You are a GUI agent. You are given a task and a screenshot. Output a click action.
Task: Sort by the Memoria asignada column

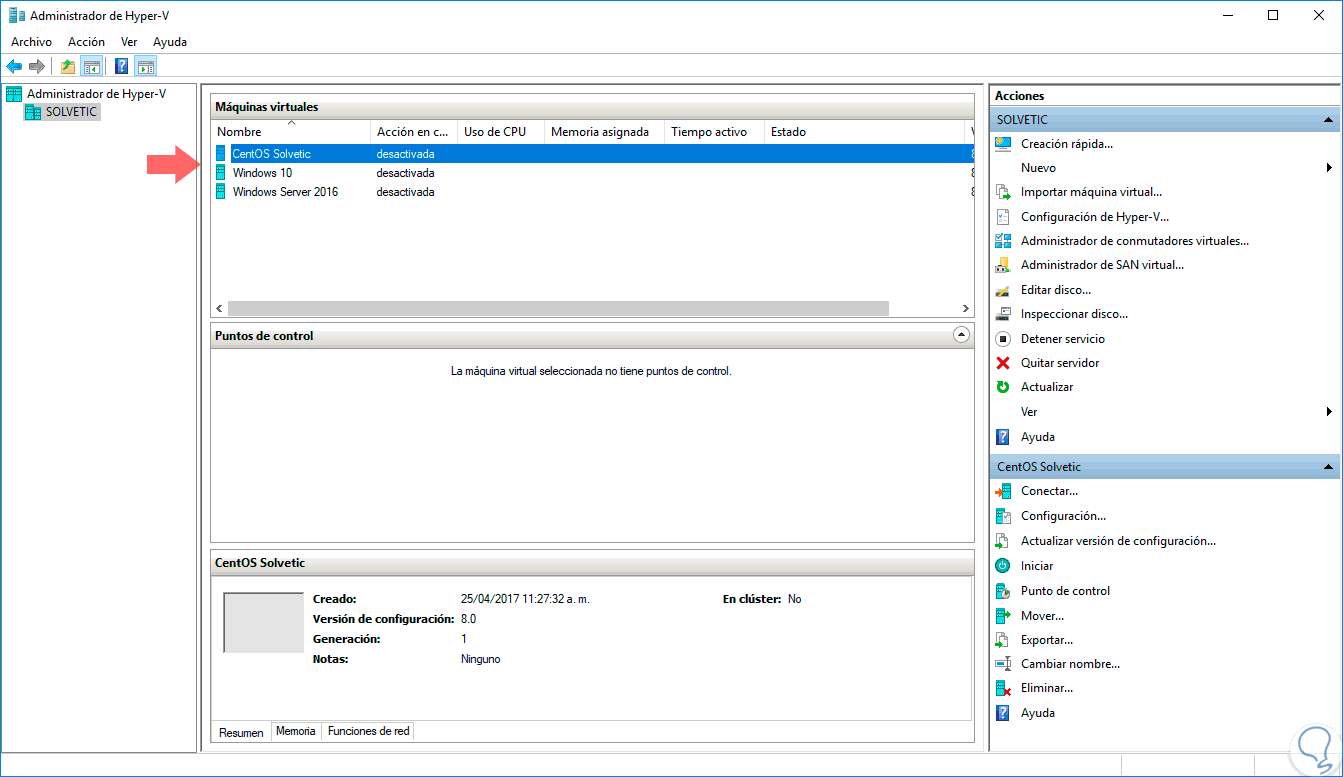(x=604, y=132)
